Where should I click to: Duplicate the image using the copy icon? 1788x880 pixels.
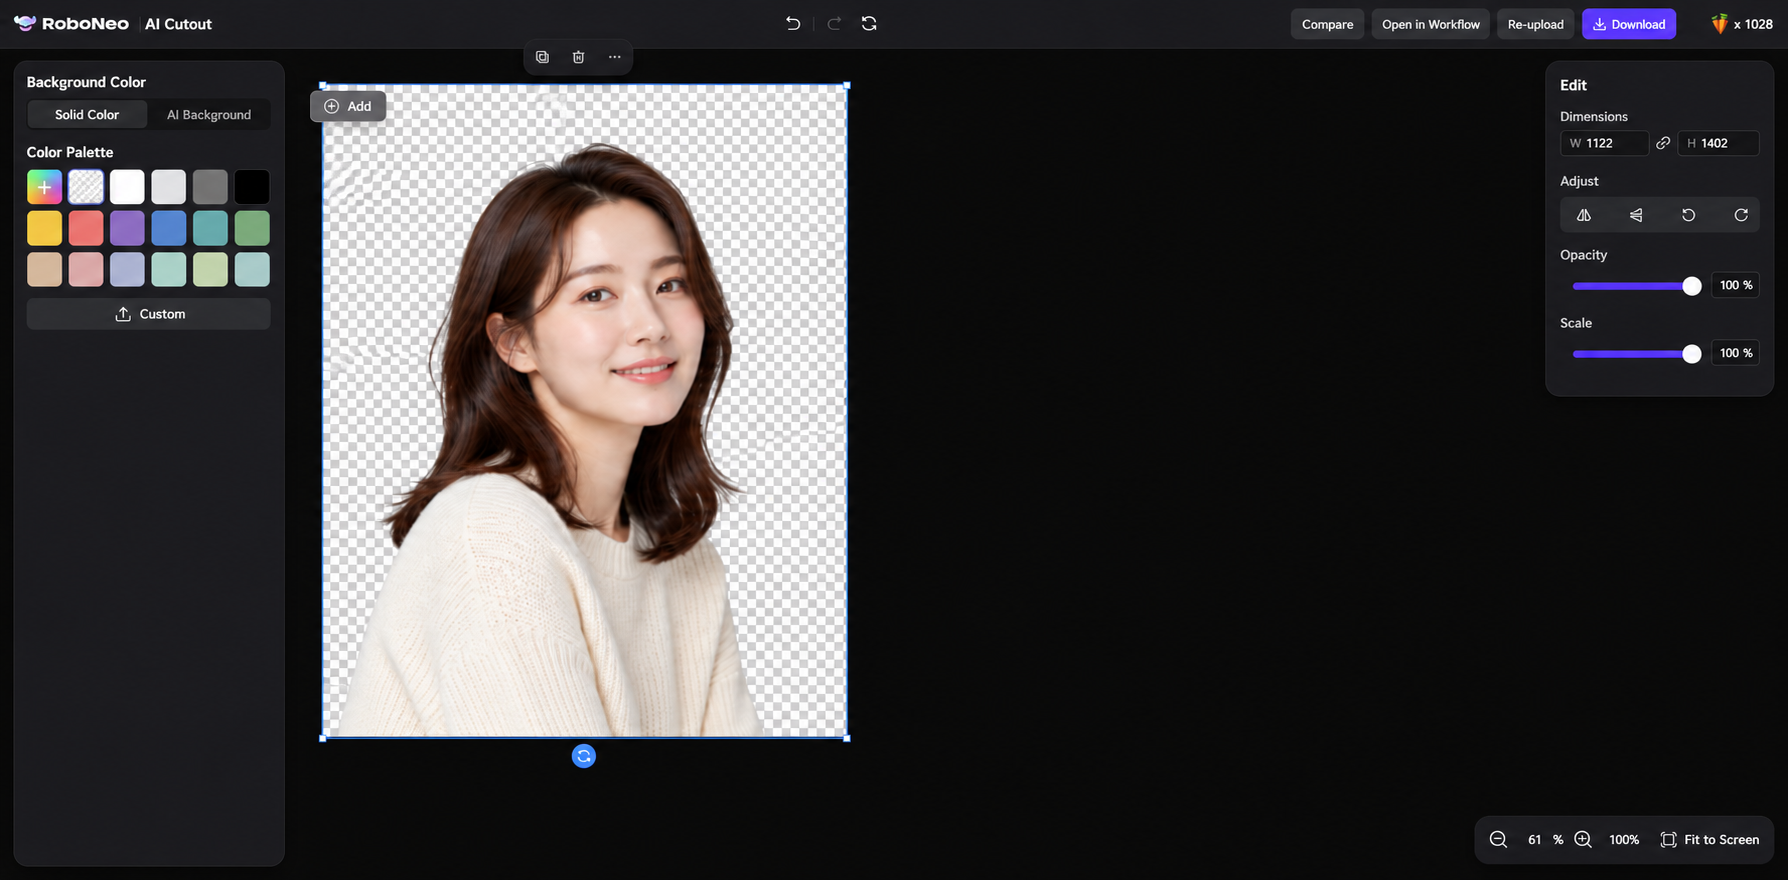tap(542, 57)
